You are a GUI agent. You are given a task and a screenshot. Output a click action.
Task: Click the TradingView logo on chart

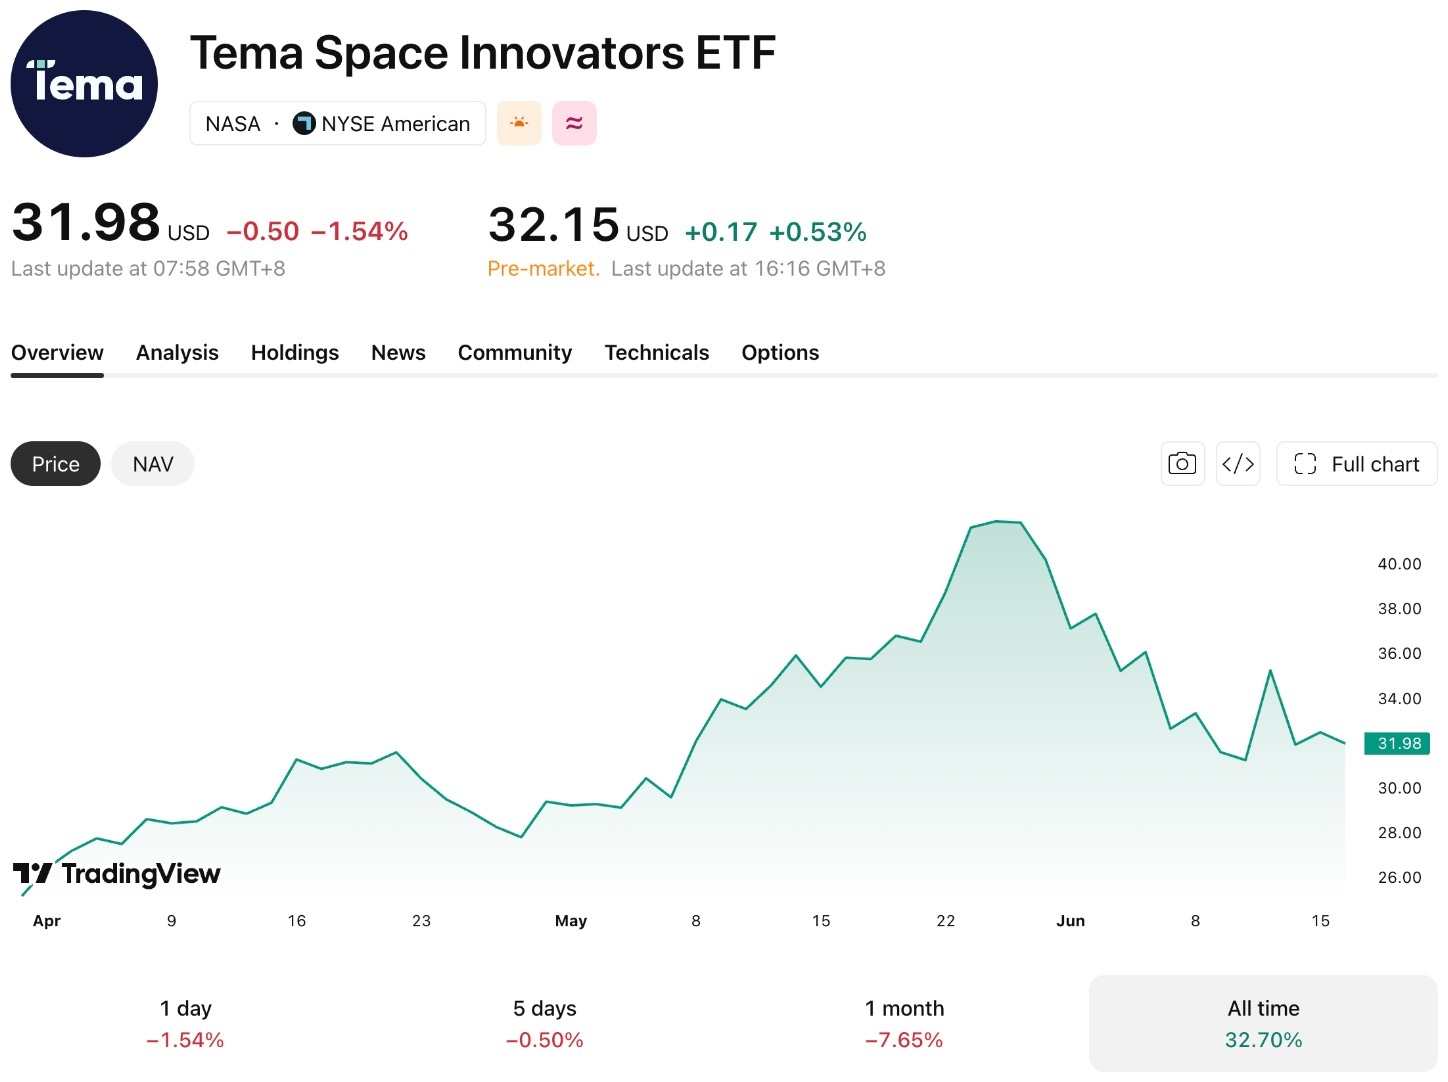click(x=117, y=874)
